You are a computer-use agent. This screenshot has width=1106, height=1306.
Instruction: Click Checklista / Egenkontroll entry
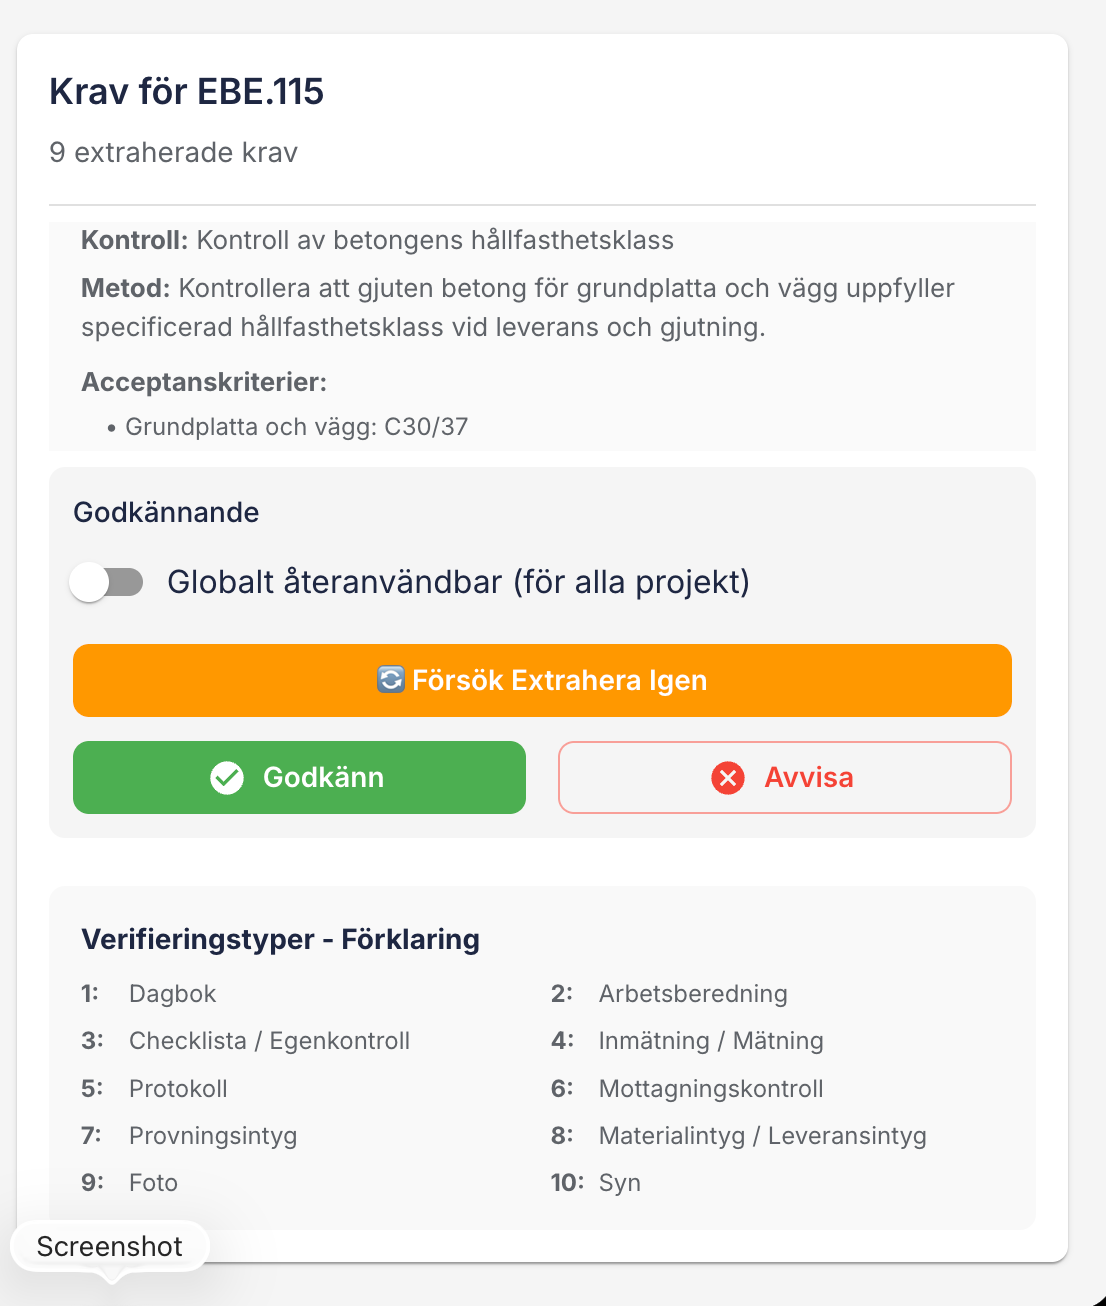pyautogui.click(x=270, y=1041)
